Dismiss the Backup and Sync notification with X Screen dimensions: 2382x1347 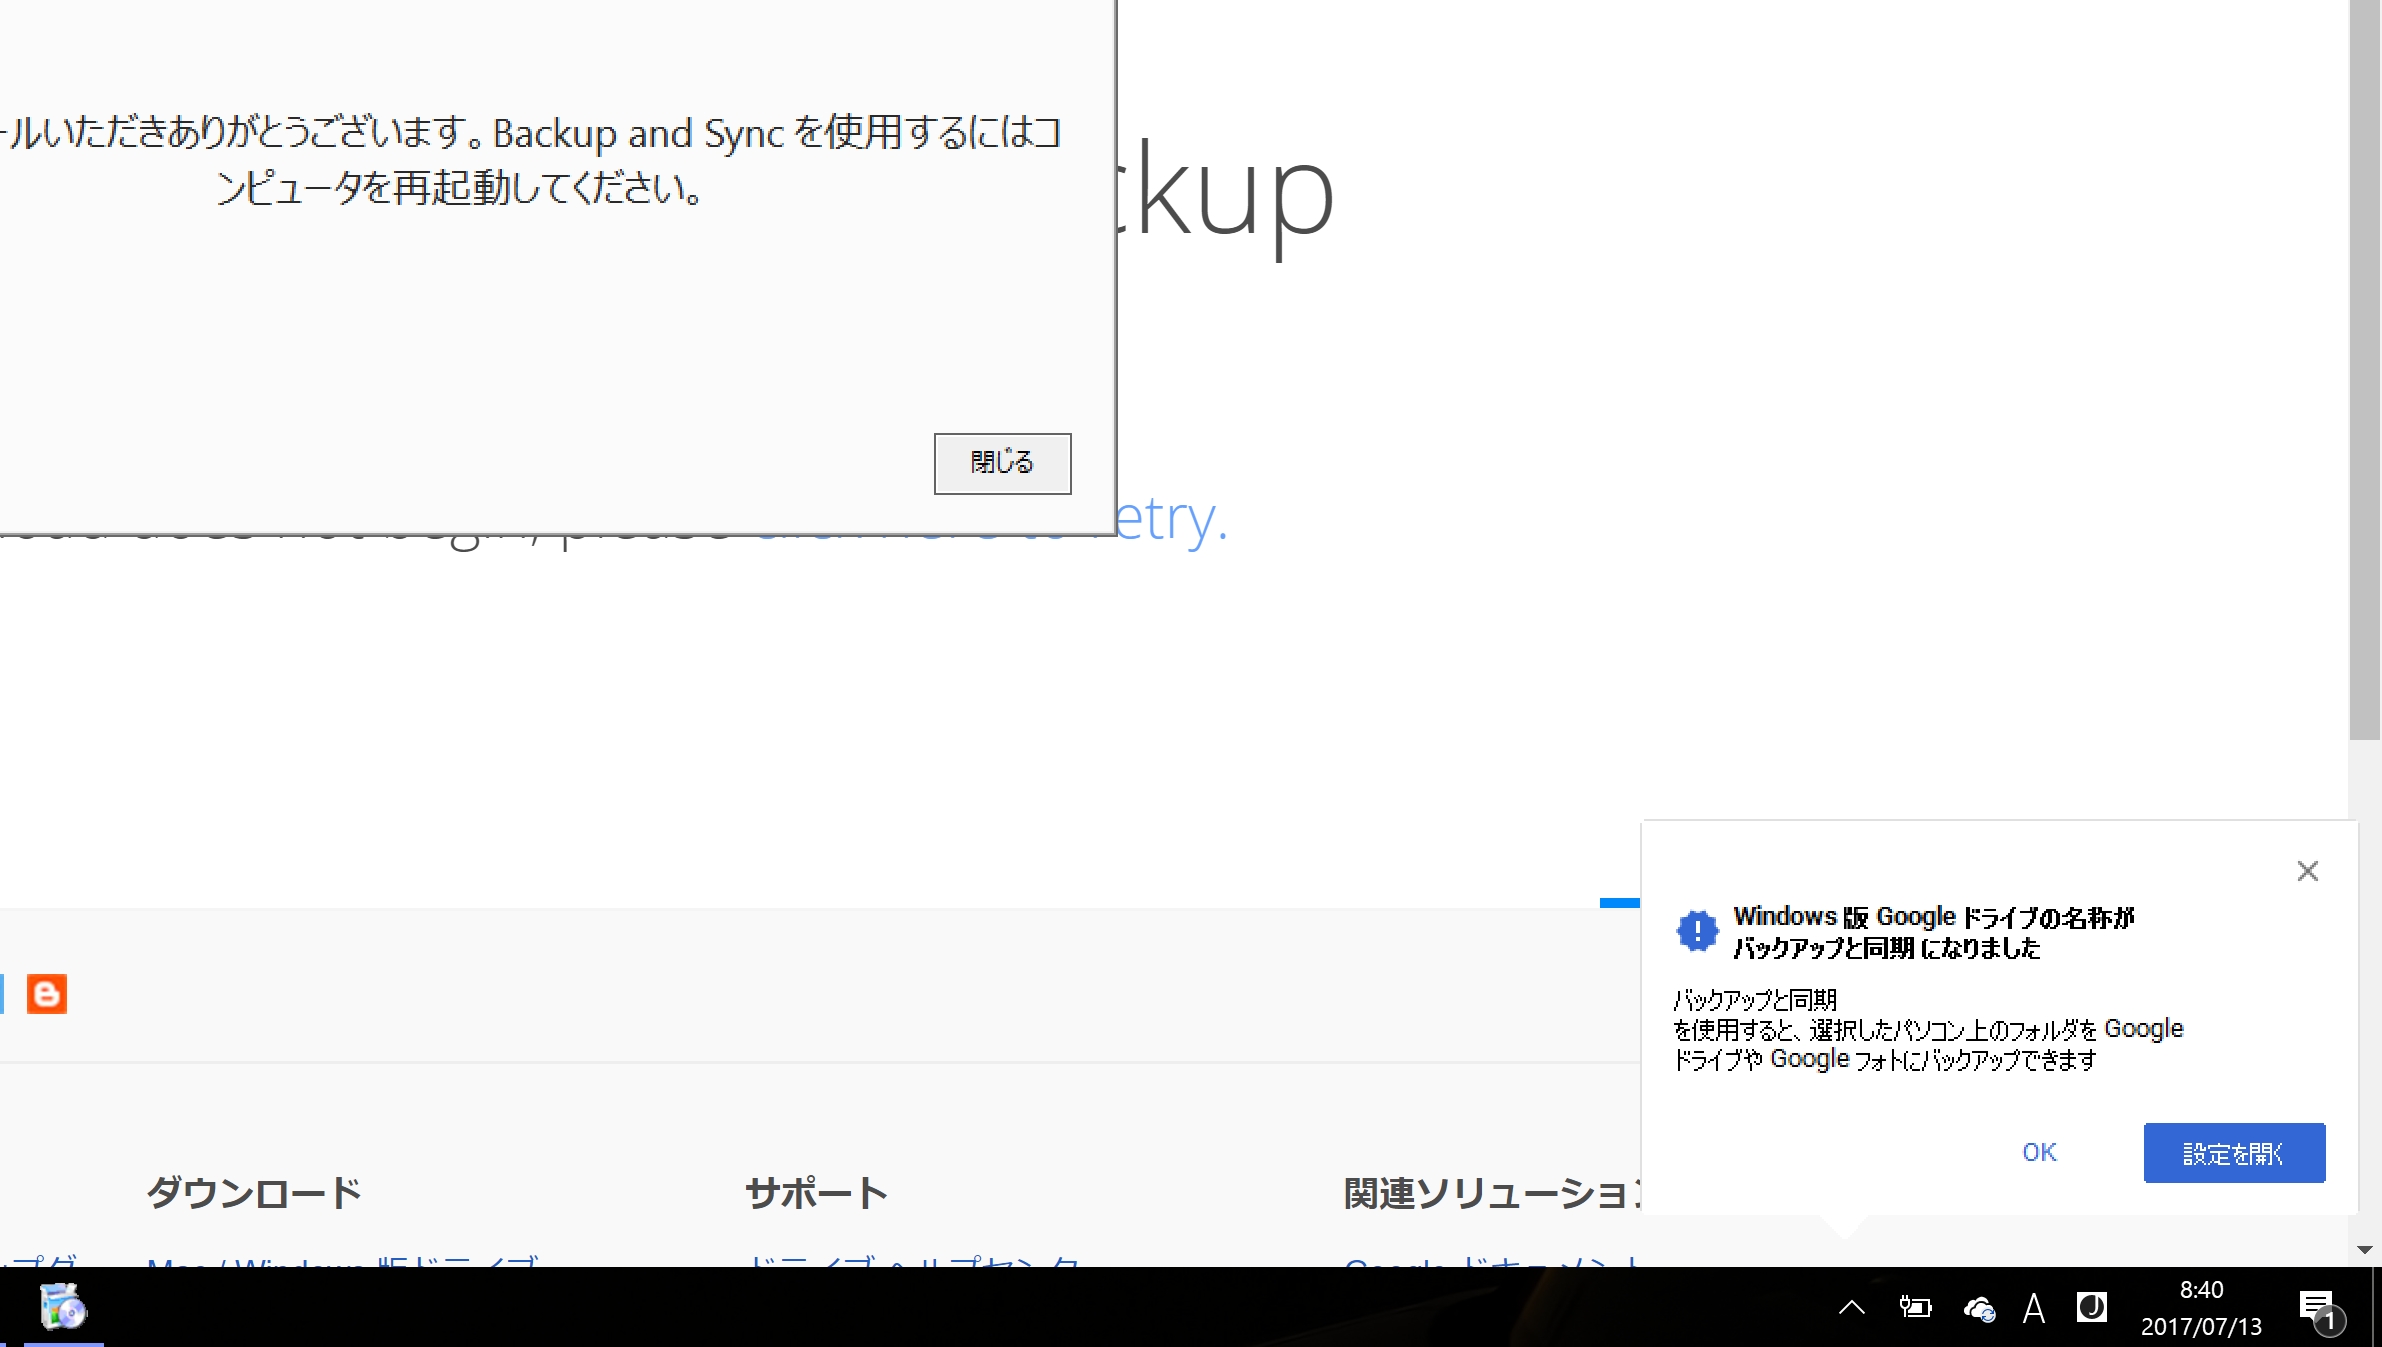[2307, 871]
